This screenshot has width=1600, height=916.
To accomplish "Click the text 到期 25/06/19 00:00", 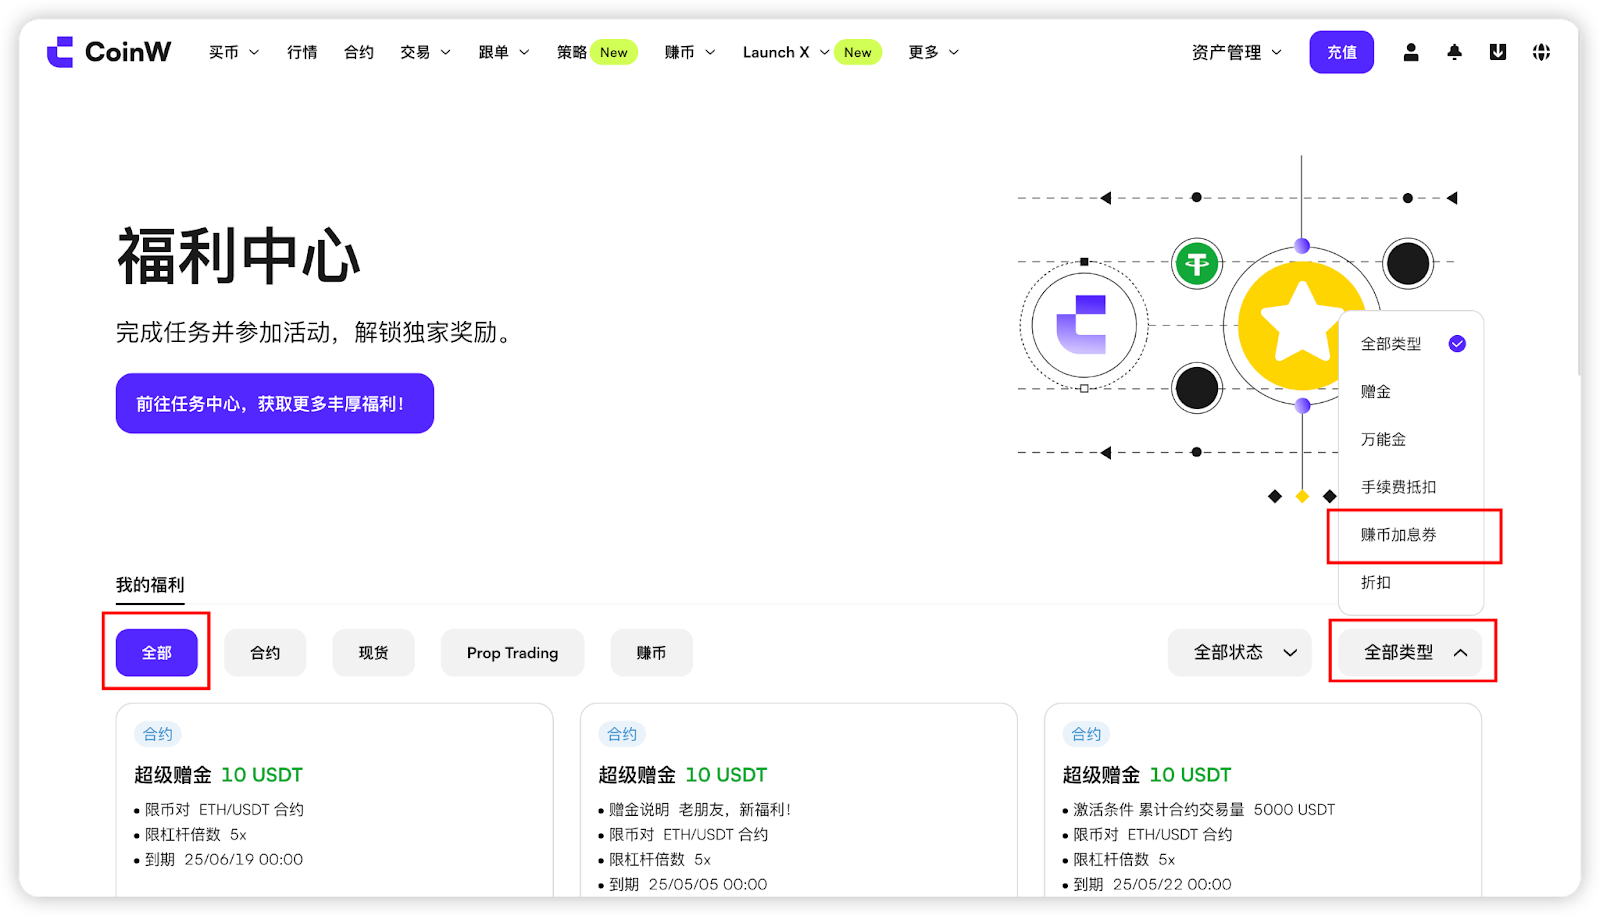I will [x=224, y=860].
